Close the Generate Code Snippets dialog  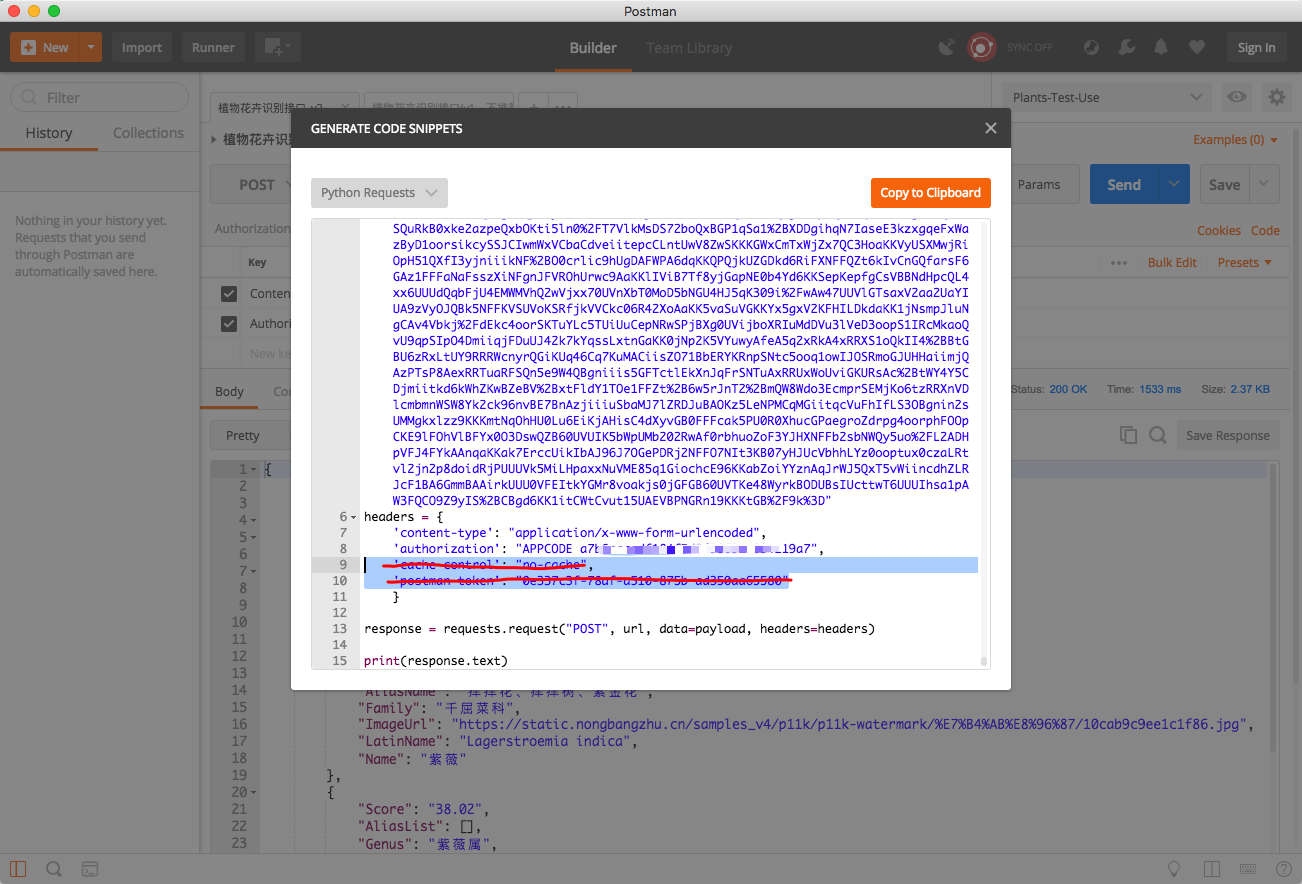(x=991, y=128)
